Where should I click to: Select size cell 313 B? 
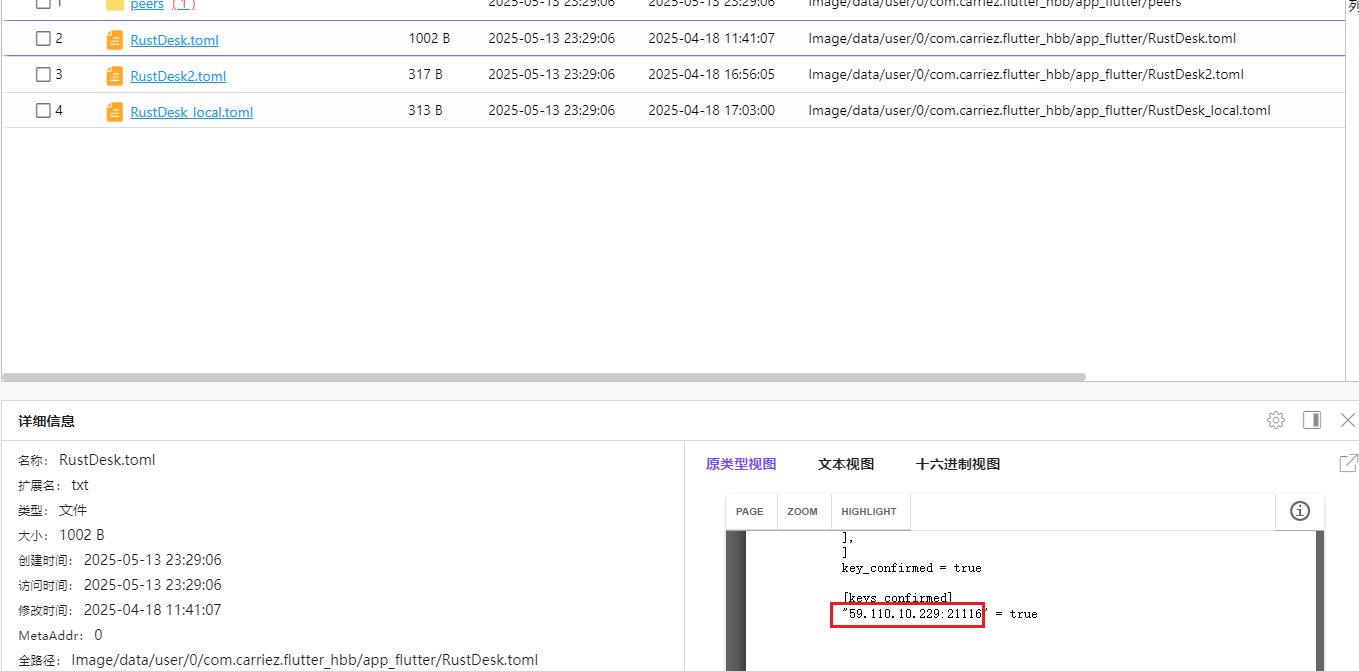(425, 111)
